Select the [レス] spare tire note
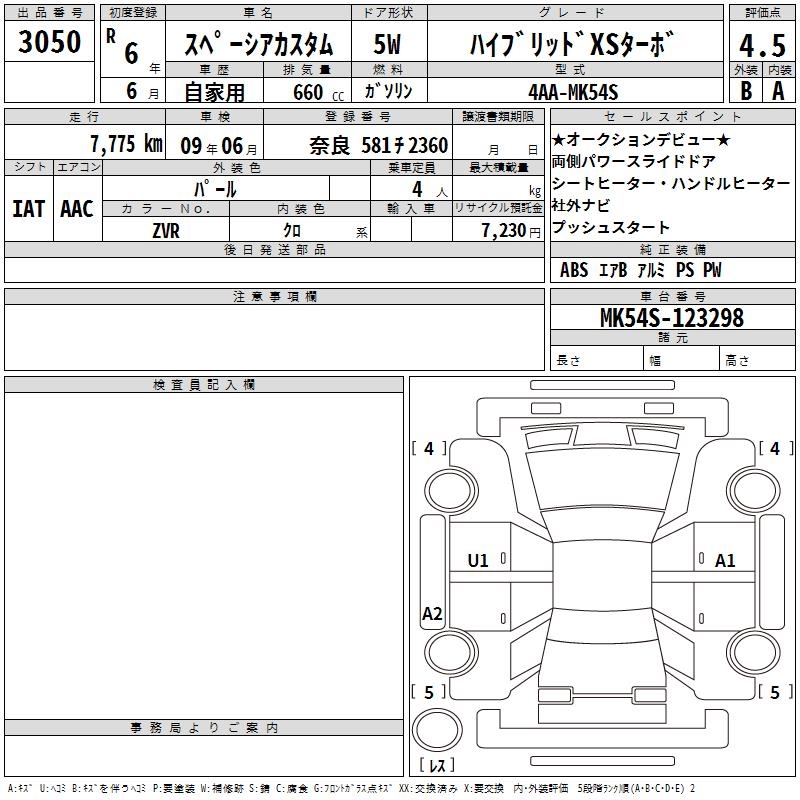This screenshot has height=800, width=800. coord(437,765)
